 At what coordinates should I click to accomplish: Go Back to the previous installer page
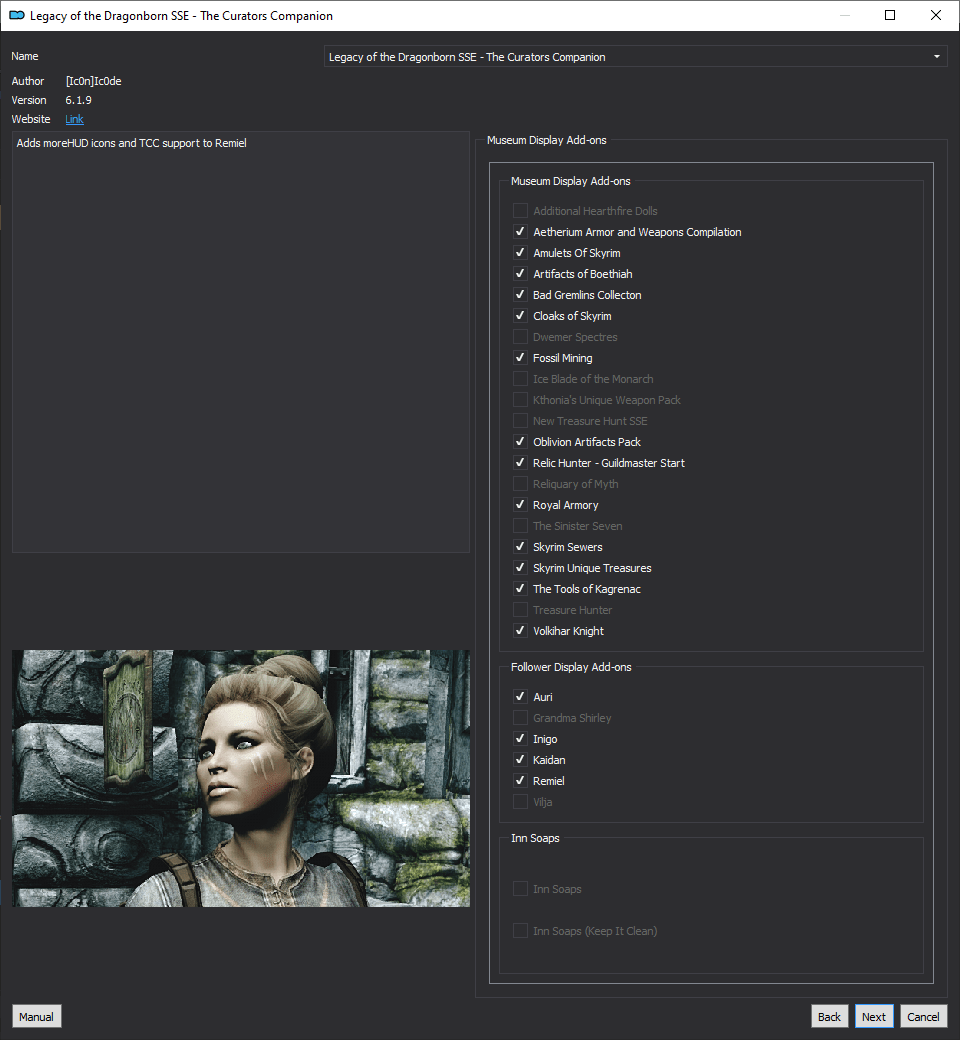pyautogui.click(x=829, y=1017)
